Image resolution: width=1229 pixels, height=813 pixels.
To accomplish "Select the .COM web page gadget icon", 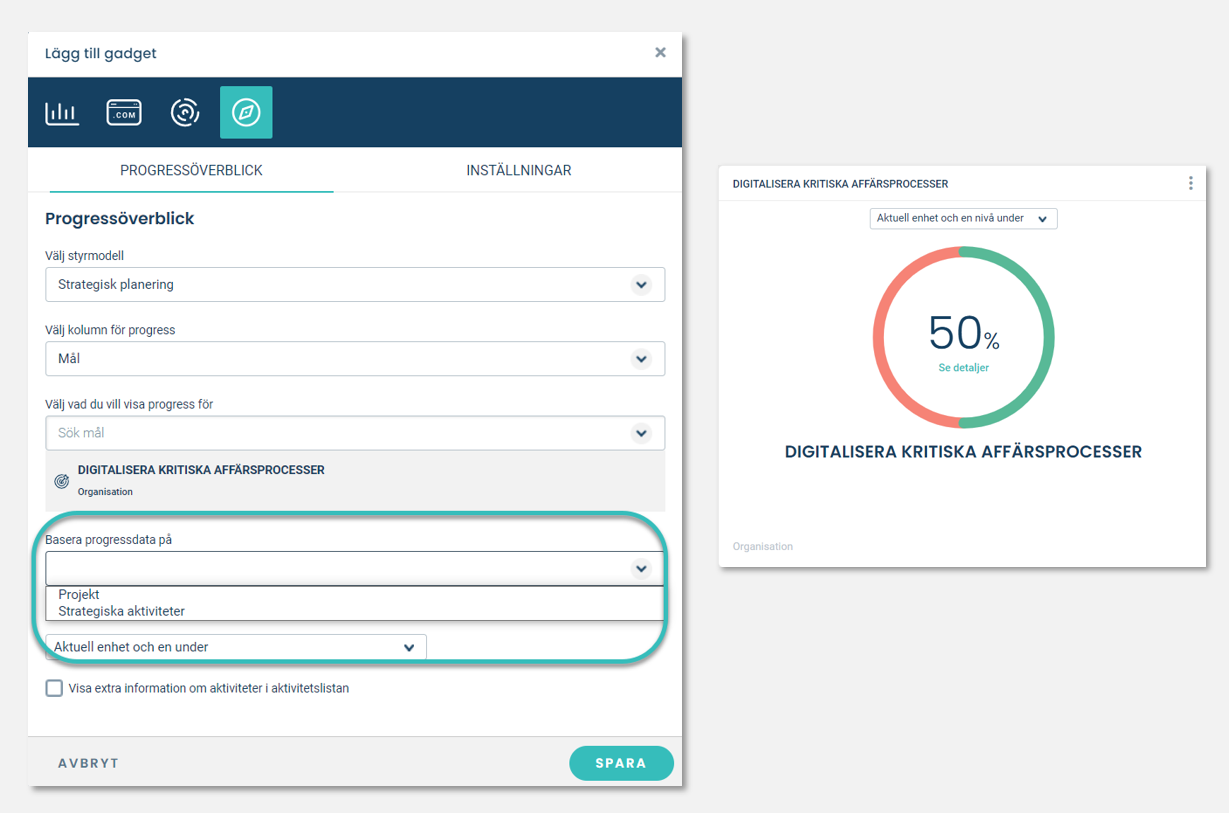I will coord(124,112).
